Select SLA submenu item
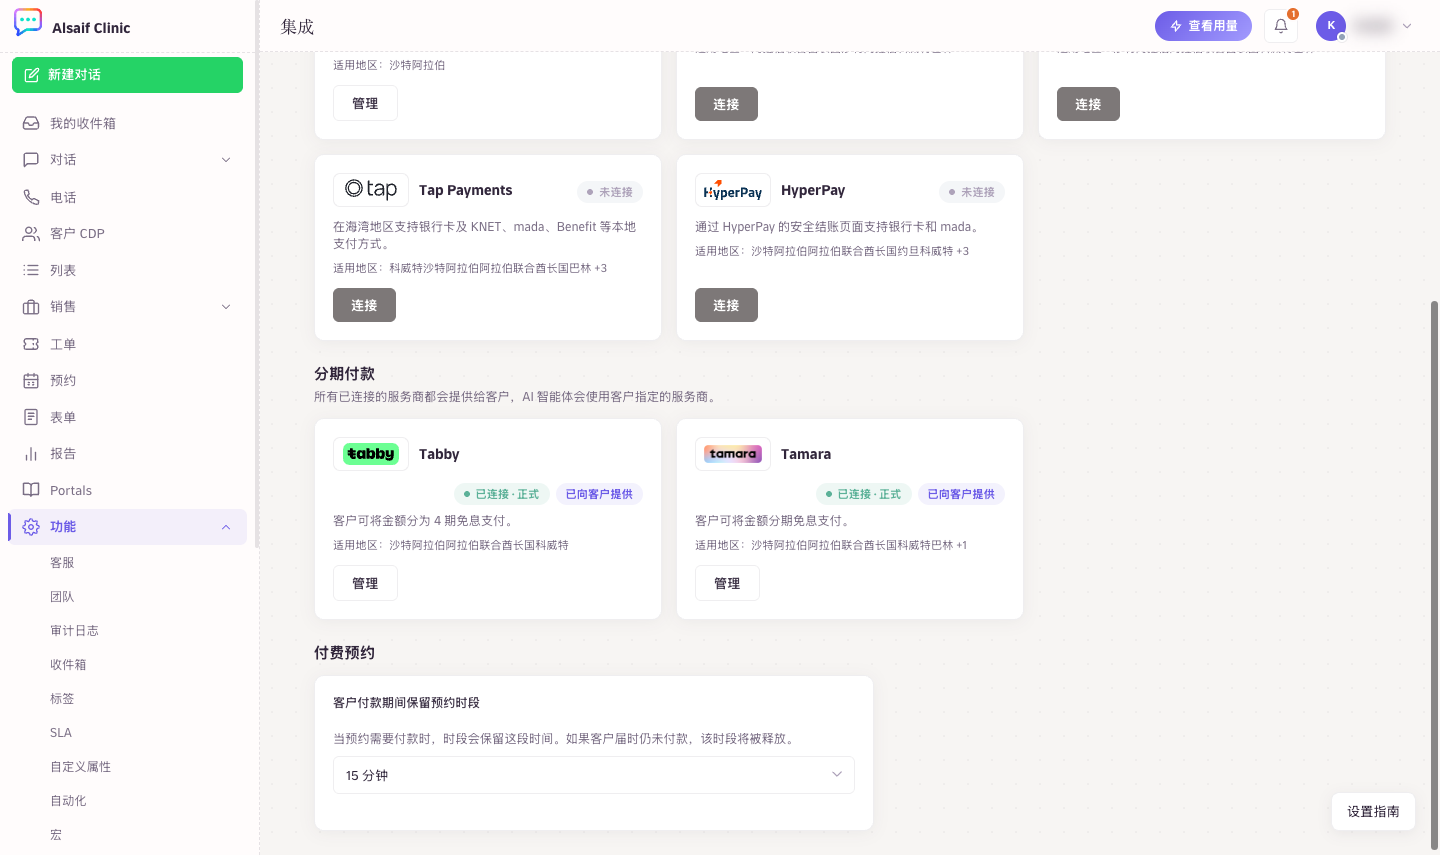Image resolution: width=1440 pixels, height=855 pixels. click(x=61, y=733)
